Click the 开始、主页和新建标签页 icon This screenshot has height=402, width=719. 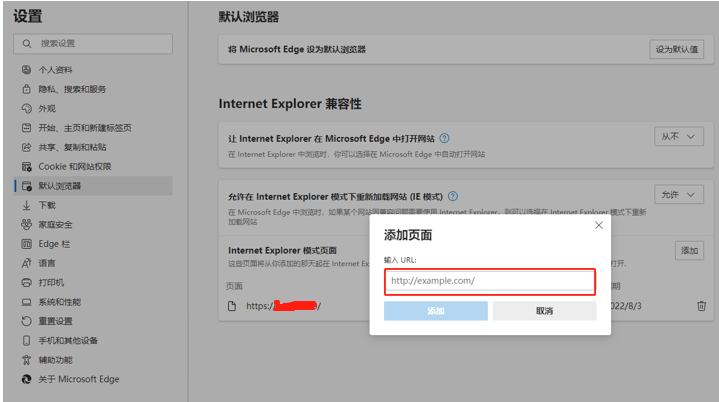(x=26, y=128)
